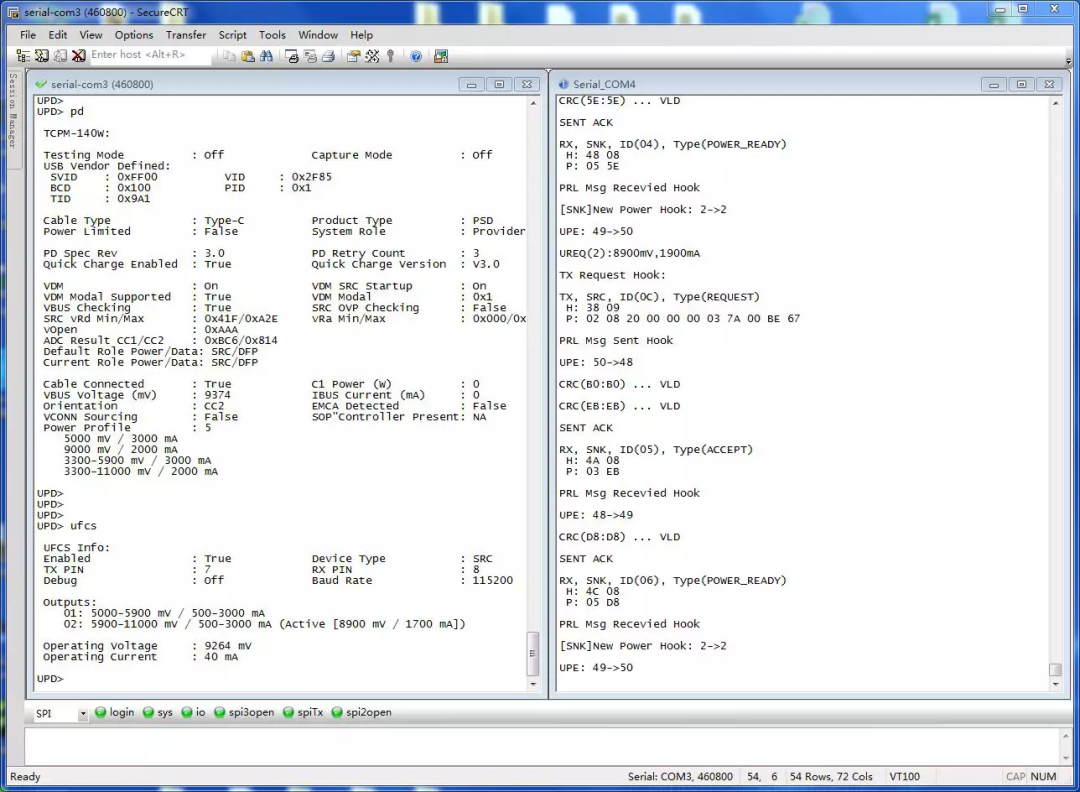Maximize the Serial_COM4 child window
1080x792 pixels.
pos(1021,84)
